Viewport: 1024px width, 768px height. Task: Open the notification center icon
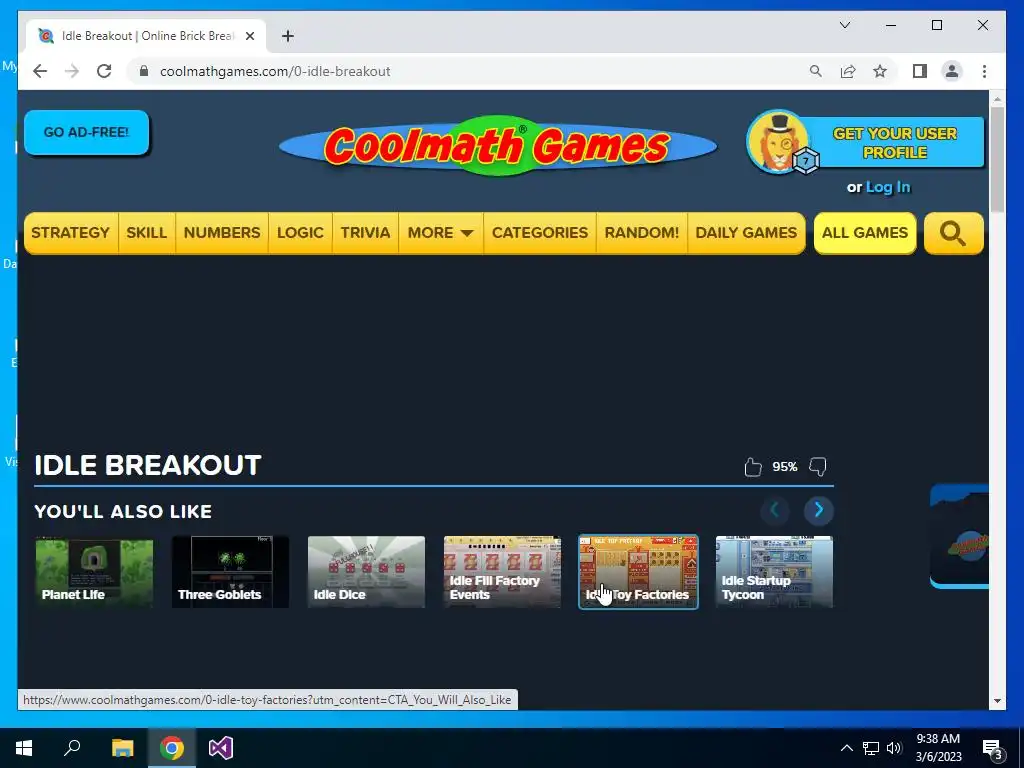tap(993, 749)
